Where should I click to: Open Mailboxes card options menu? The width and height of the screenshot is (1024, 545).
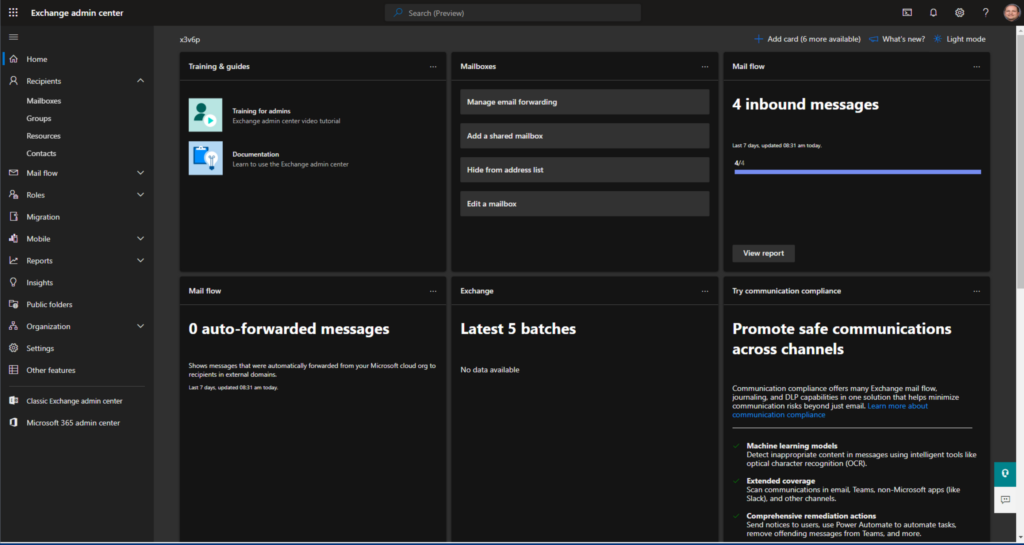pos(705,67)
